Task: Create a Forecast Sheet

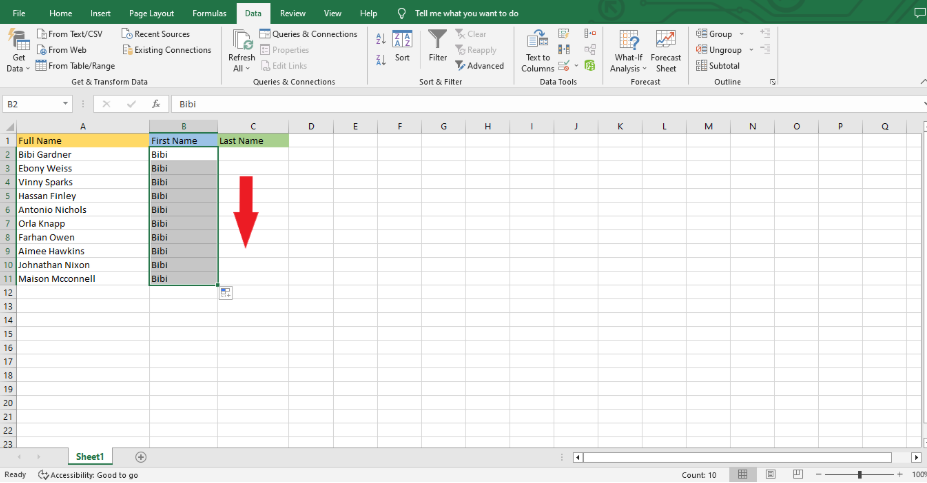Action: [666, 51]
